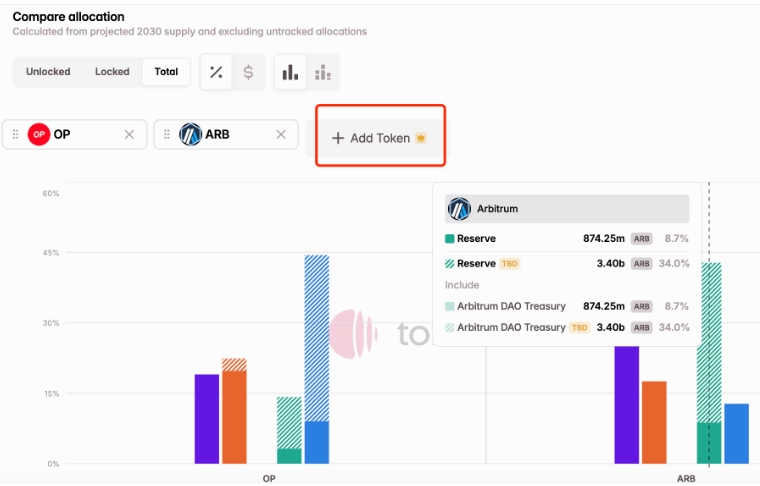Click the crown premium icon on Add Token
760x486 pixels.
[421, 138]
